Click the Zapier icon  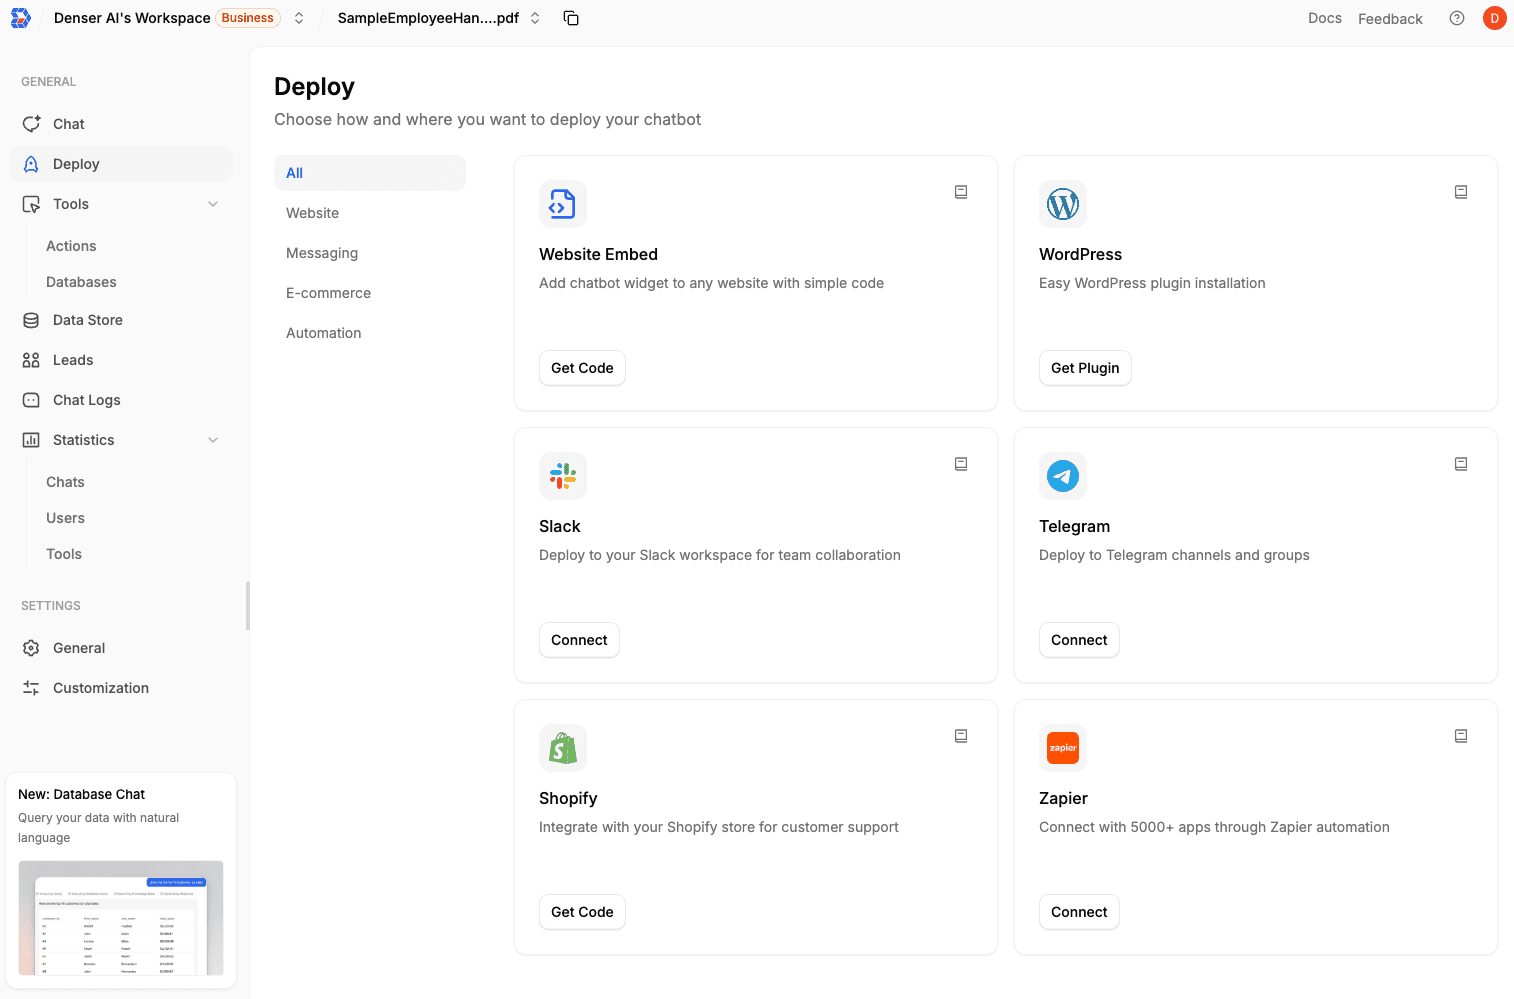[x=1062, y=748]
